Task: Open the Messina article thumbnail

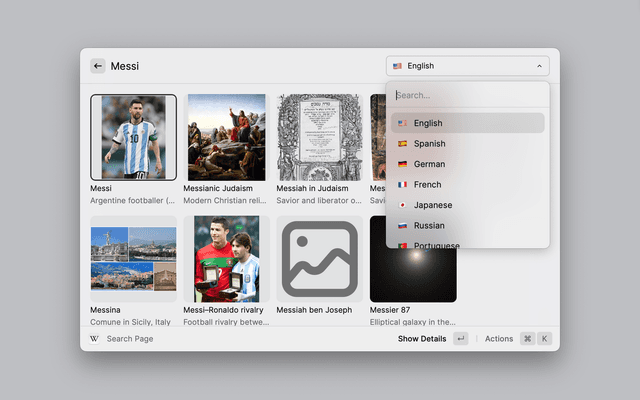Action: coord(133,259)
